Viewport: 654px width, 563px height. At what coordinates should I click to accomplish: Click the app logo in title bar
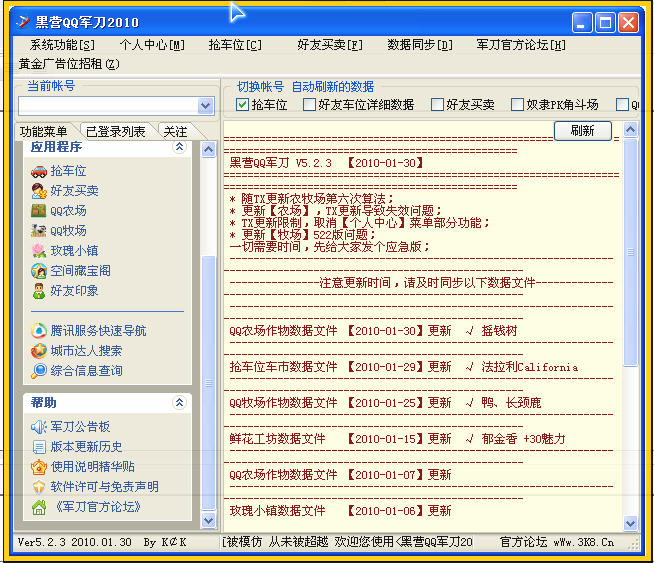[23, 22]
